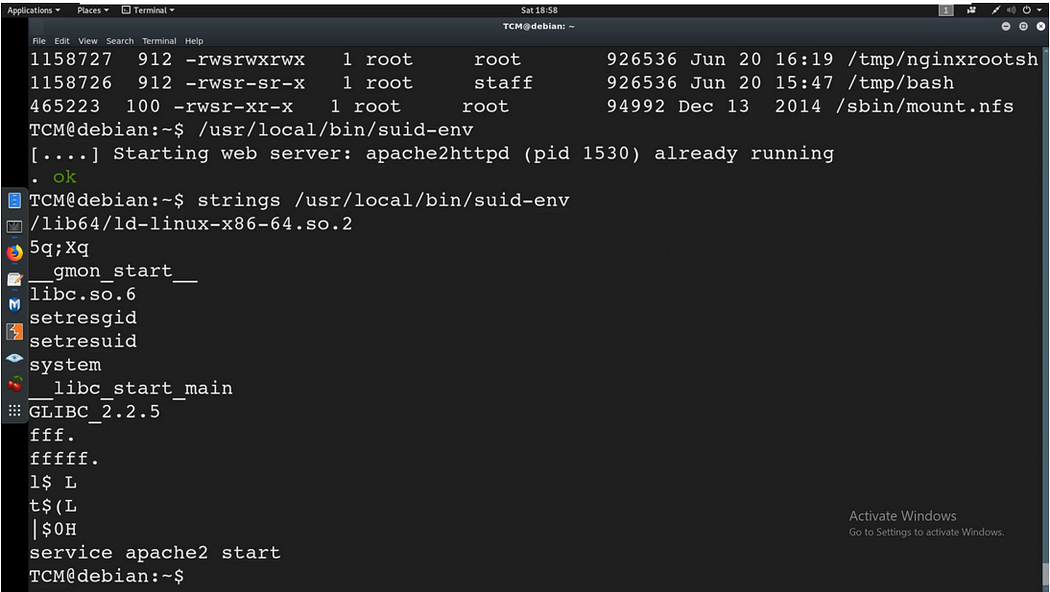The width and height of the screenshot is (1050, 592).
Task: Click the terminal icon in the dock
Action: [x=14, y=226]
